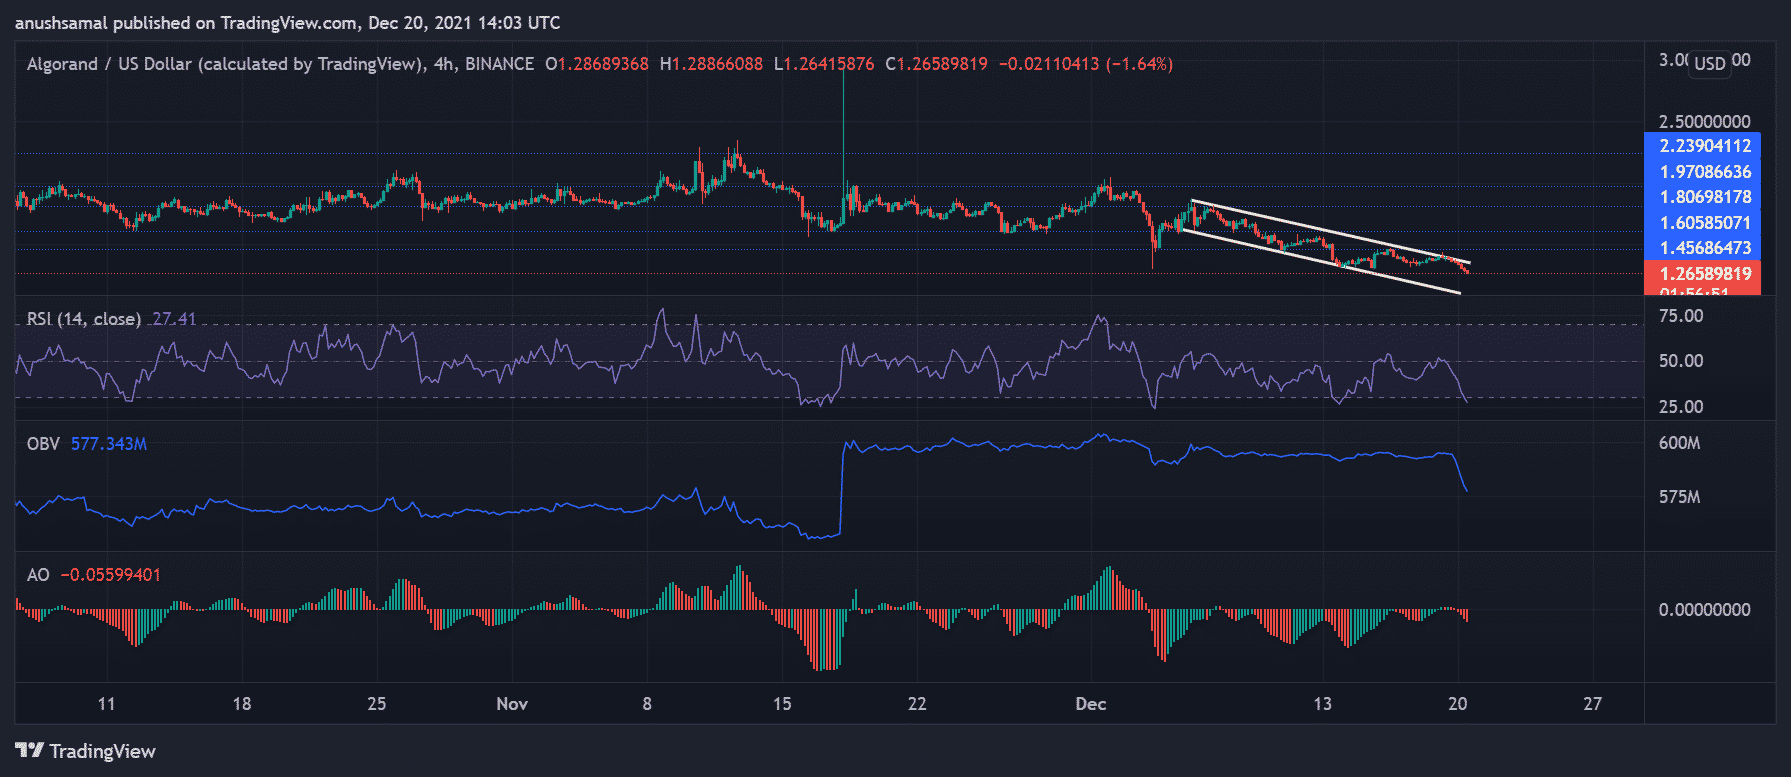
Task: Click the OBV value 577.343M
Action: (109, 443)
